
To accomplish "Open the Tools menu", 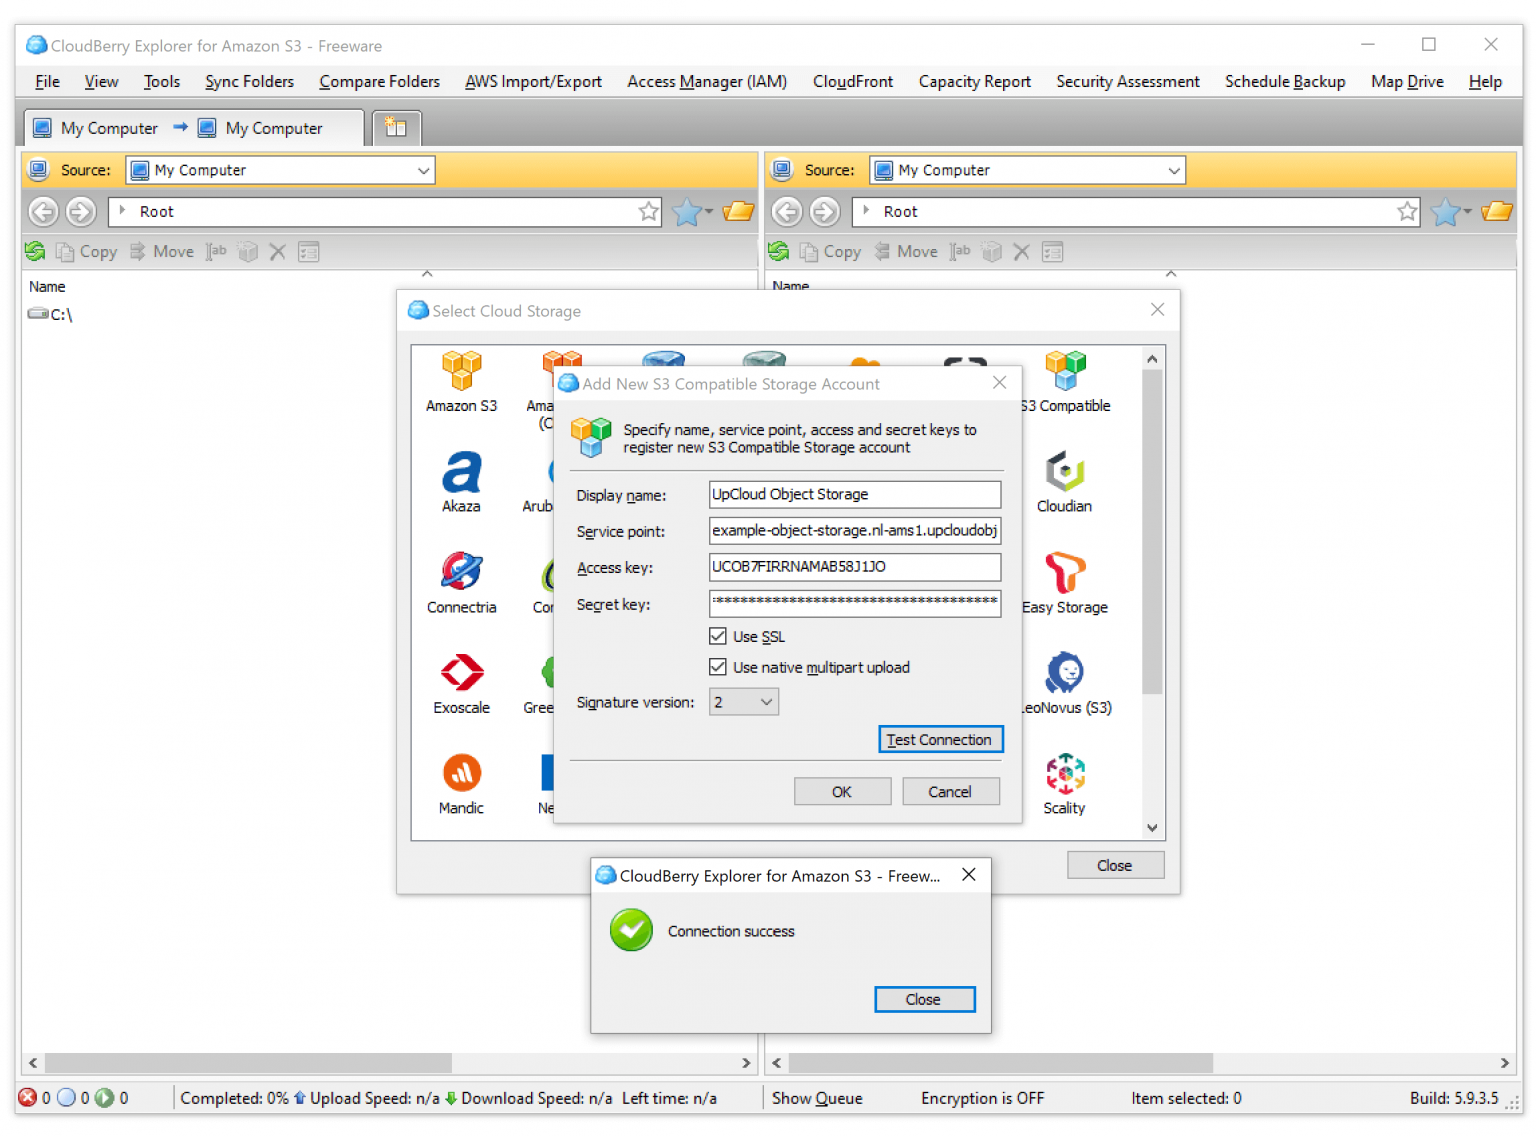I will (x=162, y=81).
